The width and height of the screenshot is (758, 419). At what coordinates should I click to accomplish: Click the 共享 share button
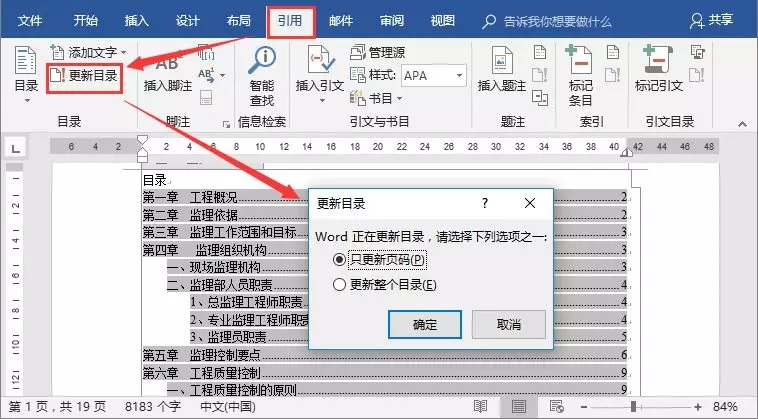712,20
